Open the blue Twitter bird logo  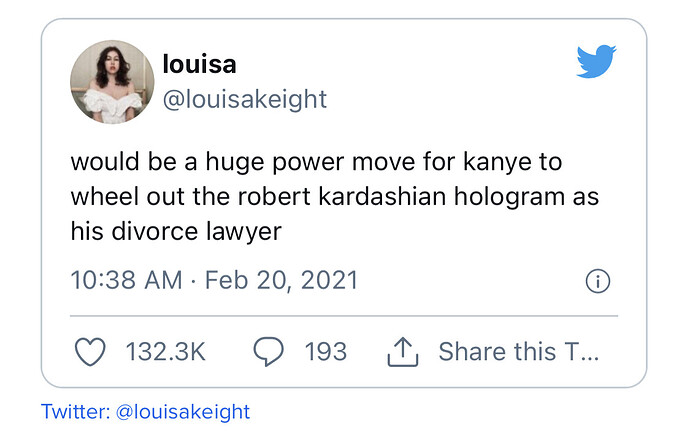click(596, 63)
